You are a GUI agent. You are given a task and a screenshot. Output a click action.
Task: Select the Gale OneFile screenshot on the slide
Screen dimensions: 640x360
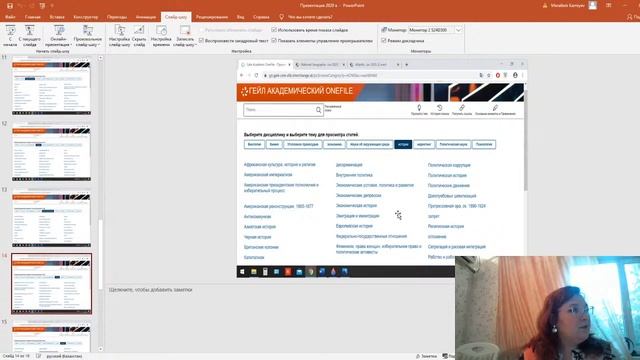coord(382,169)
